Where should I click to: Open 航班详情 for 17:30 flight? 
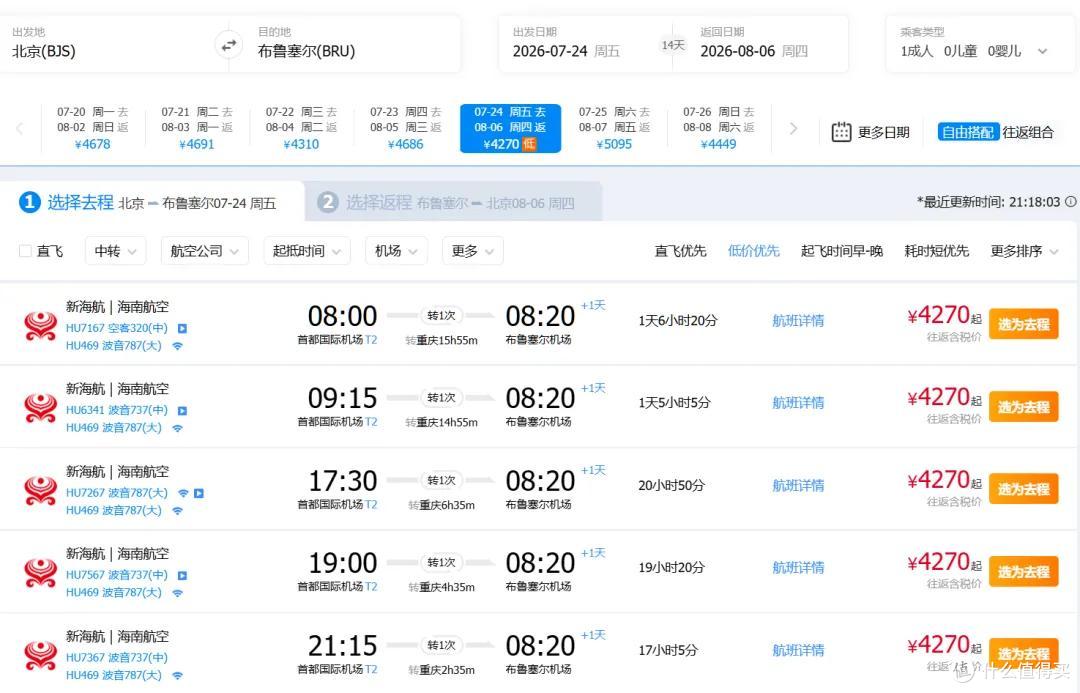798,485
